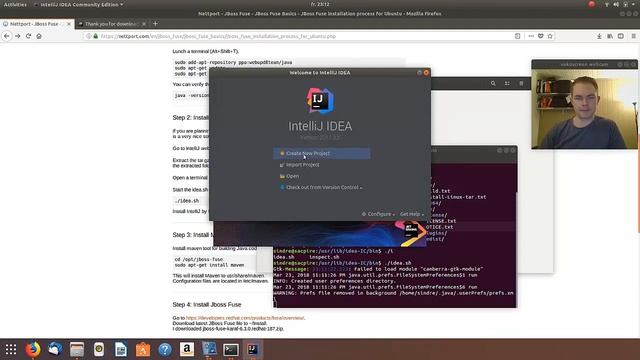Open network status in top bar

click(x=607, y=4)
